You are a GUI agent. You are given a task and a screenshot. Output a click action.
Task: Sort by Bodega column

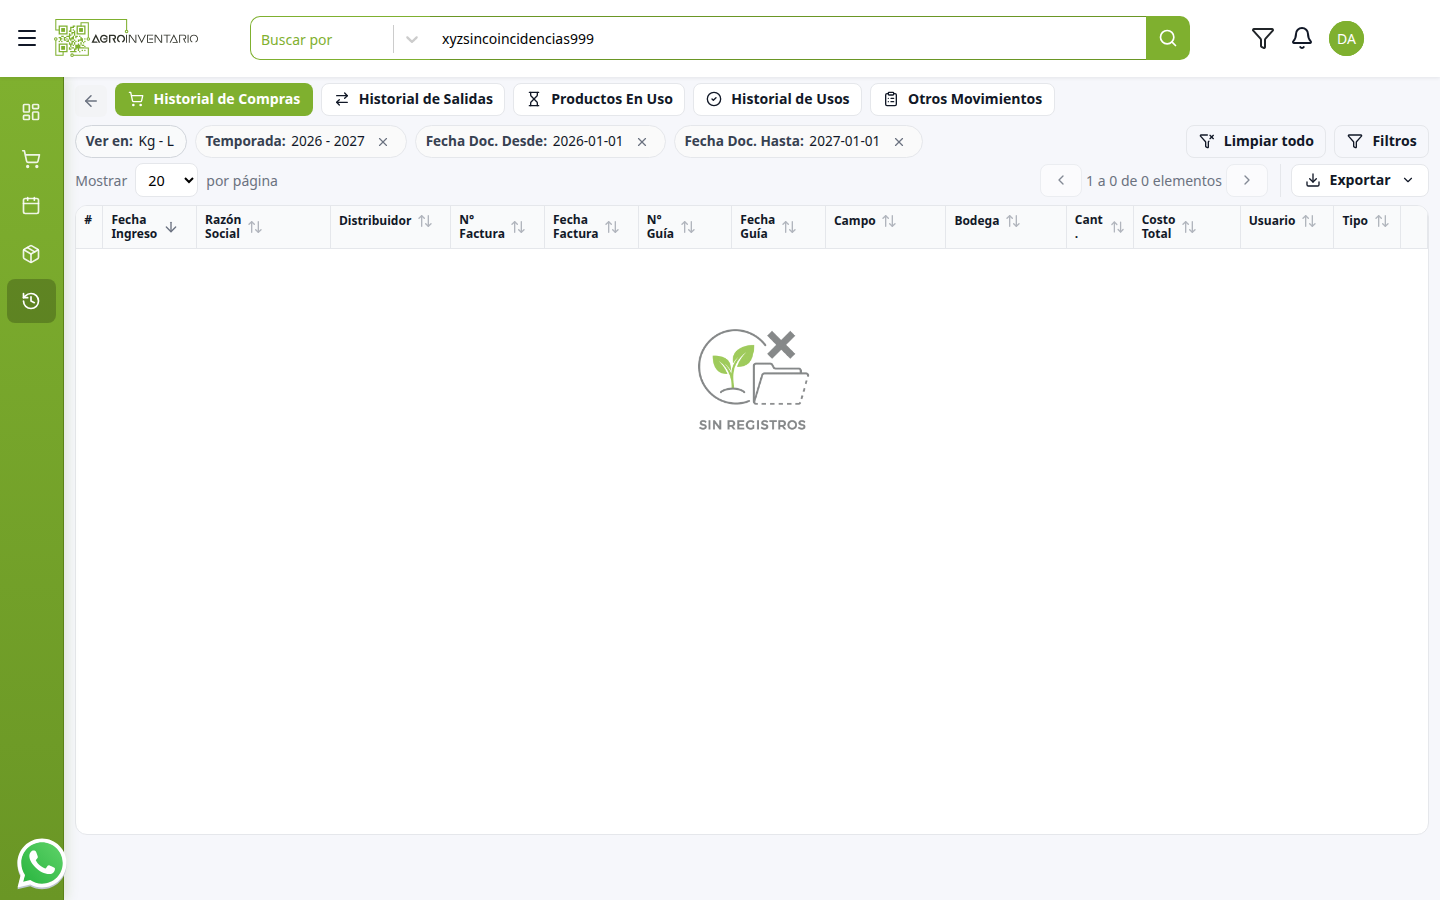1013,221
